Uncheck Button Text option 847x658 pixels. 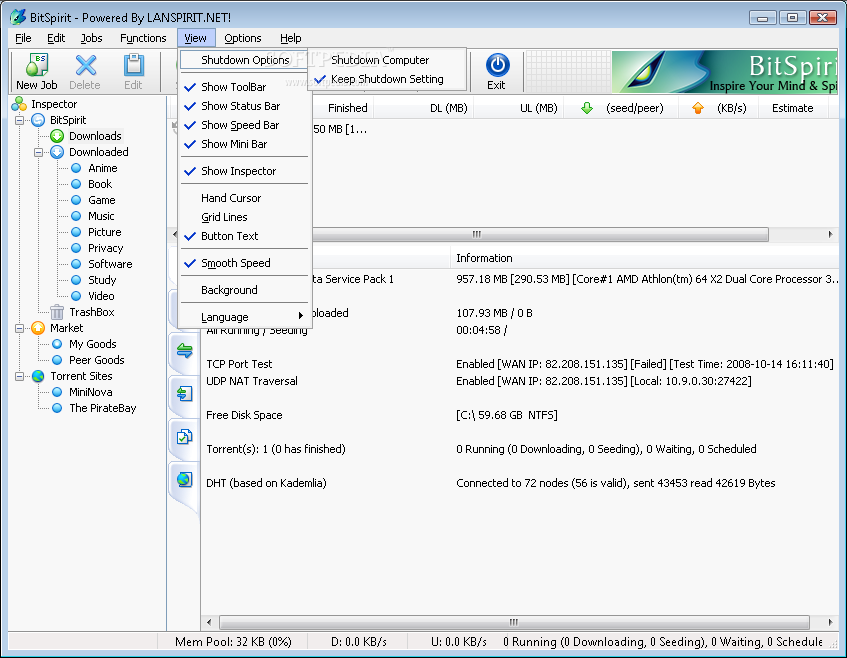pos(245,236)
